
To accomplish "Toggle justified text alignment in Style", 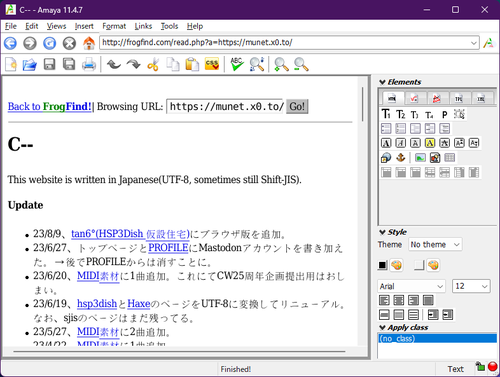I will coord(428,300).
